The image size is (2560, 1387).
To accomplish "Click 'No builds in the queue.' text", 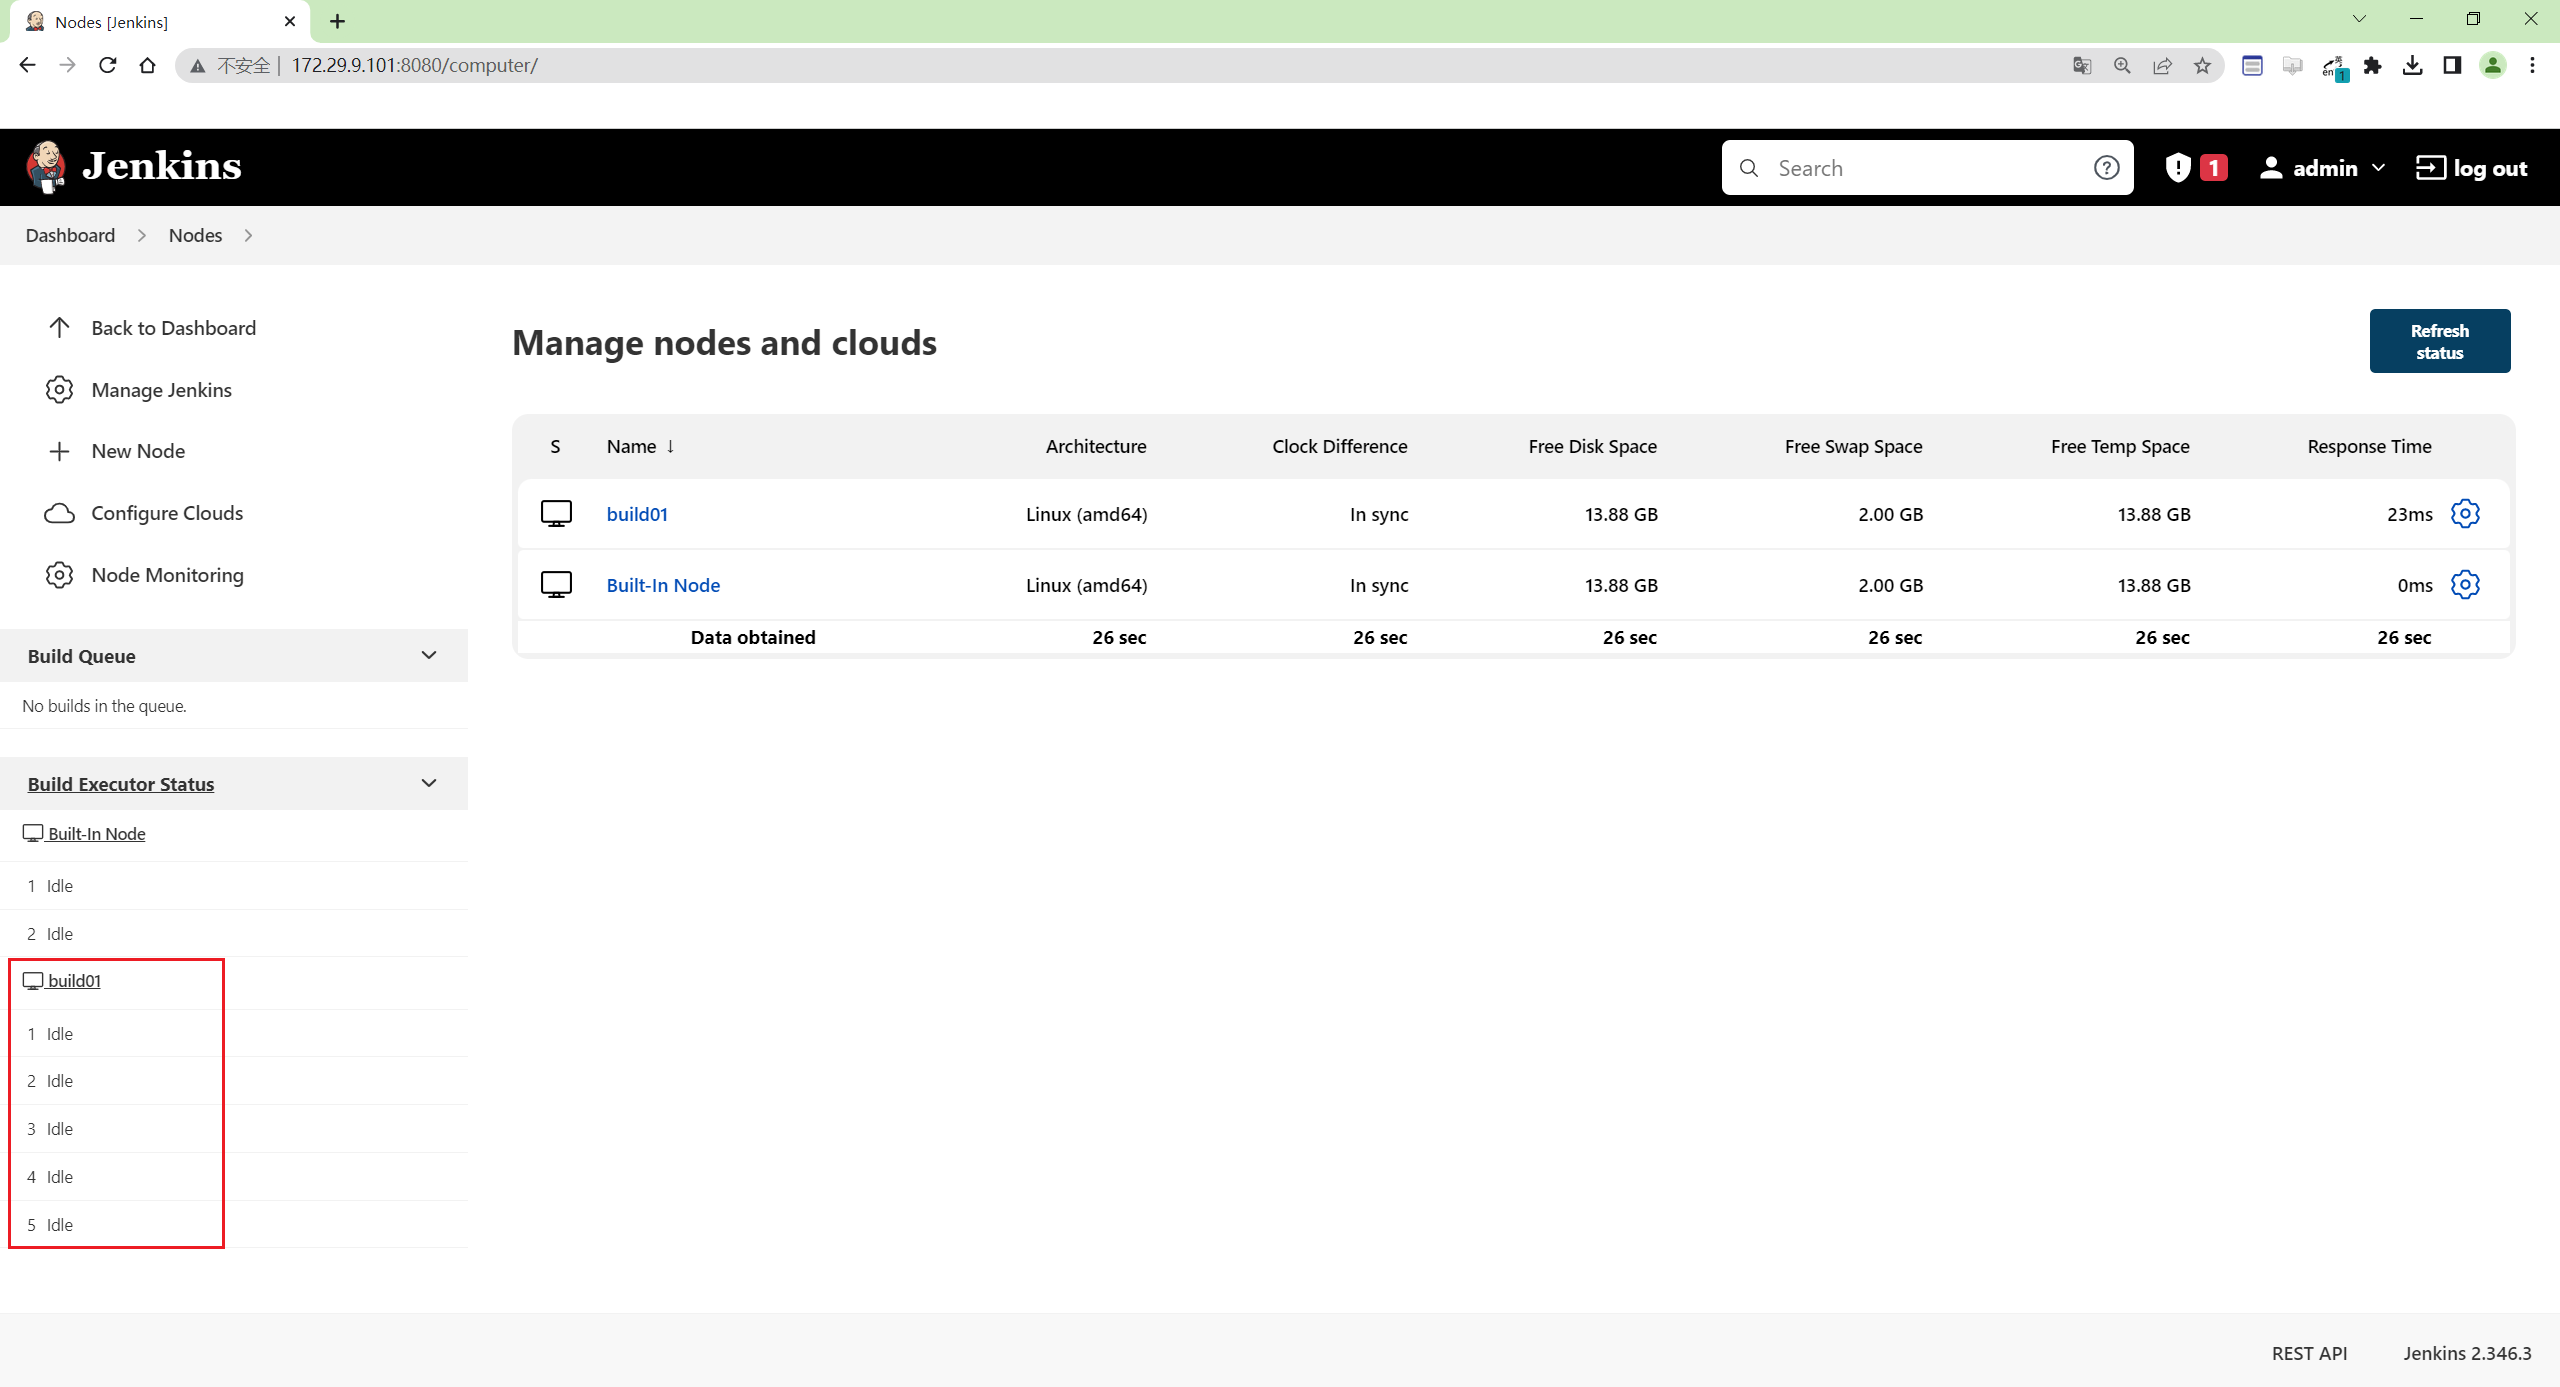I will (x=104, y=706).
